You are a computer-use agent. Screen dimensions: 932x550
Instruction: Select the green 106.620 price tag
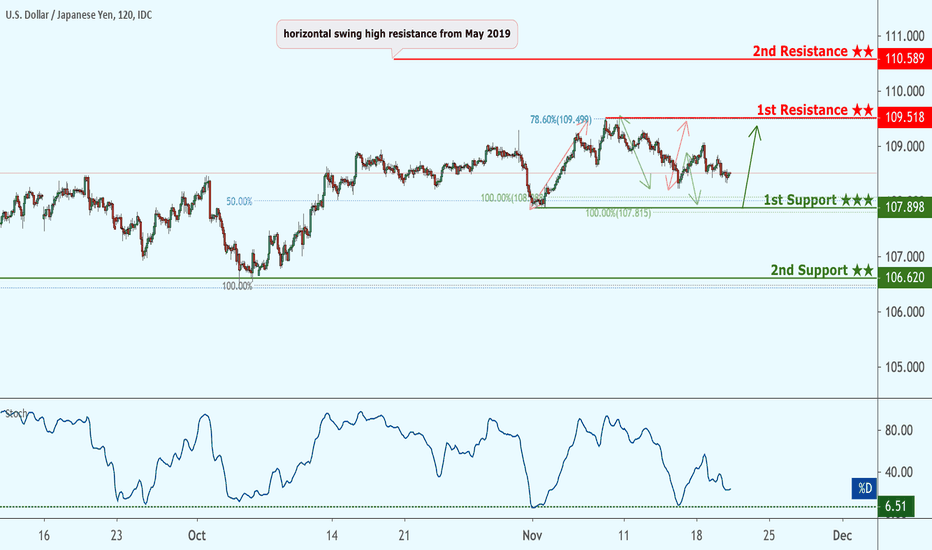coord(903,278)
